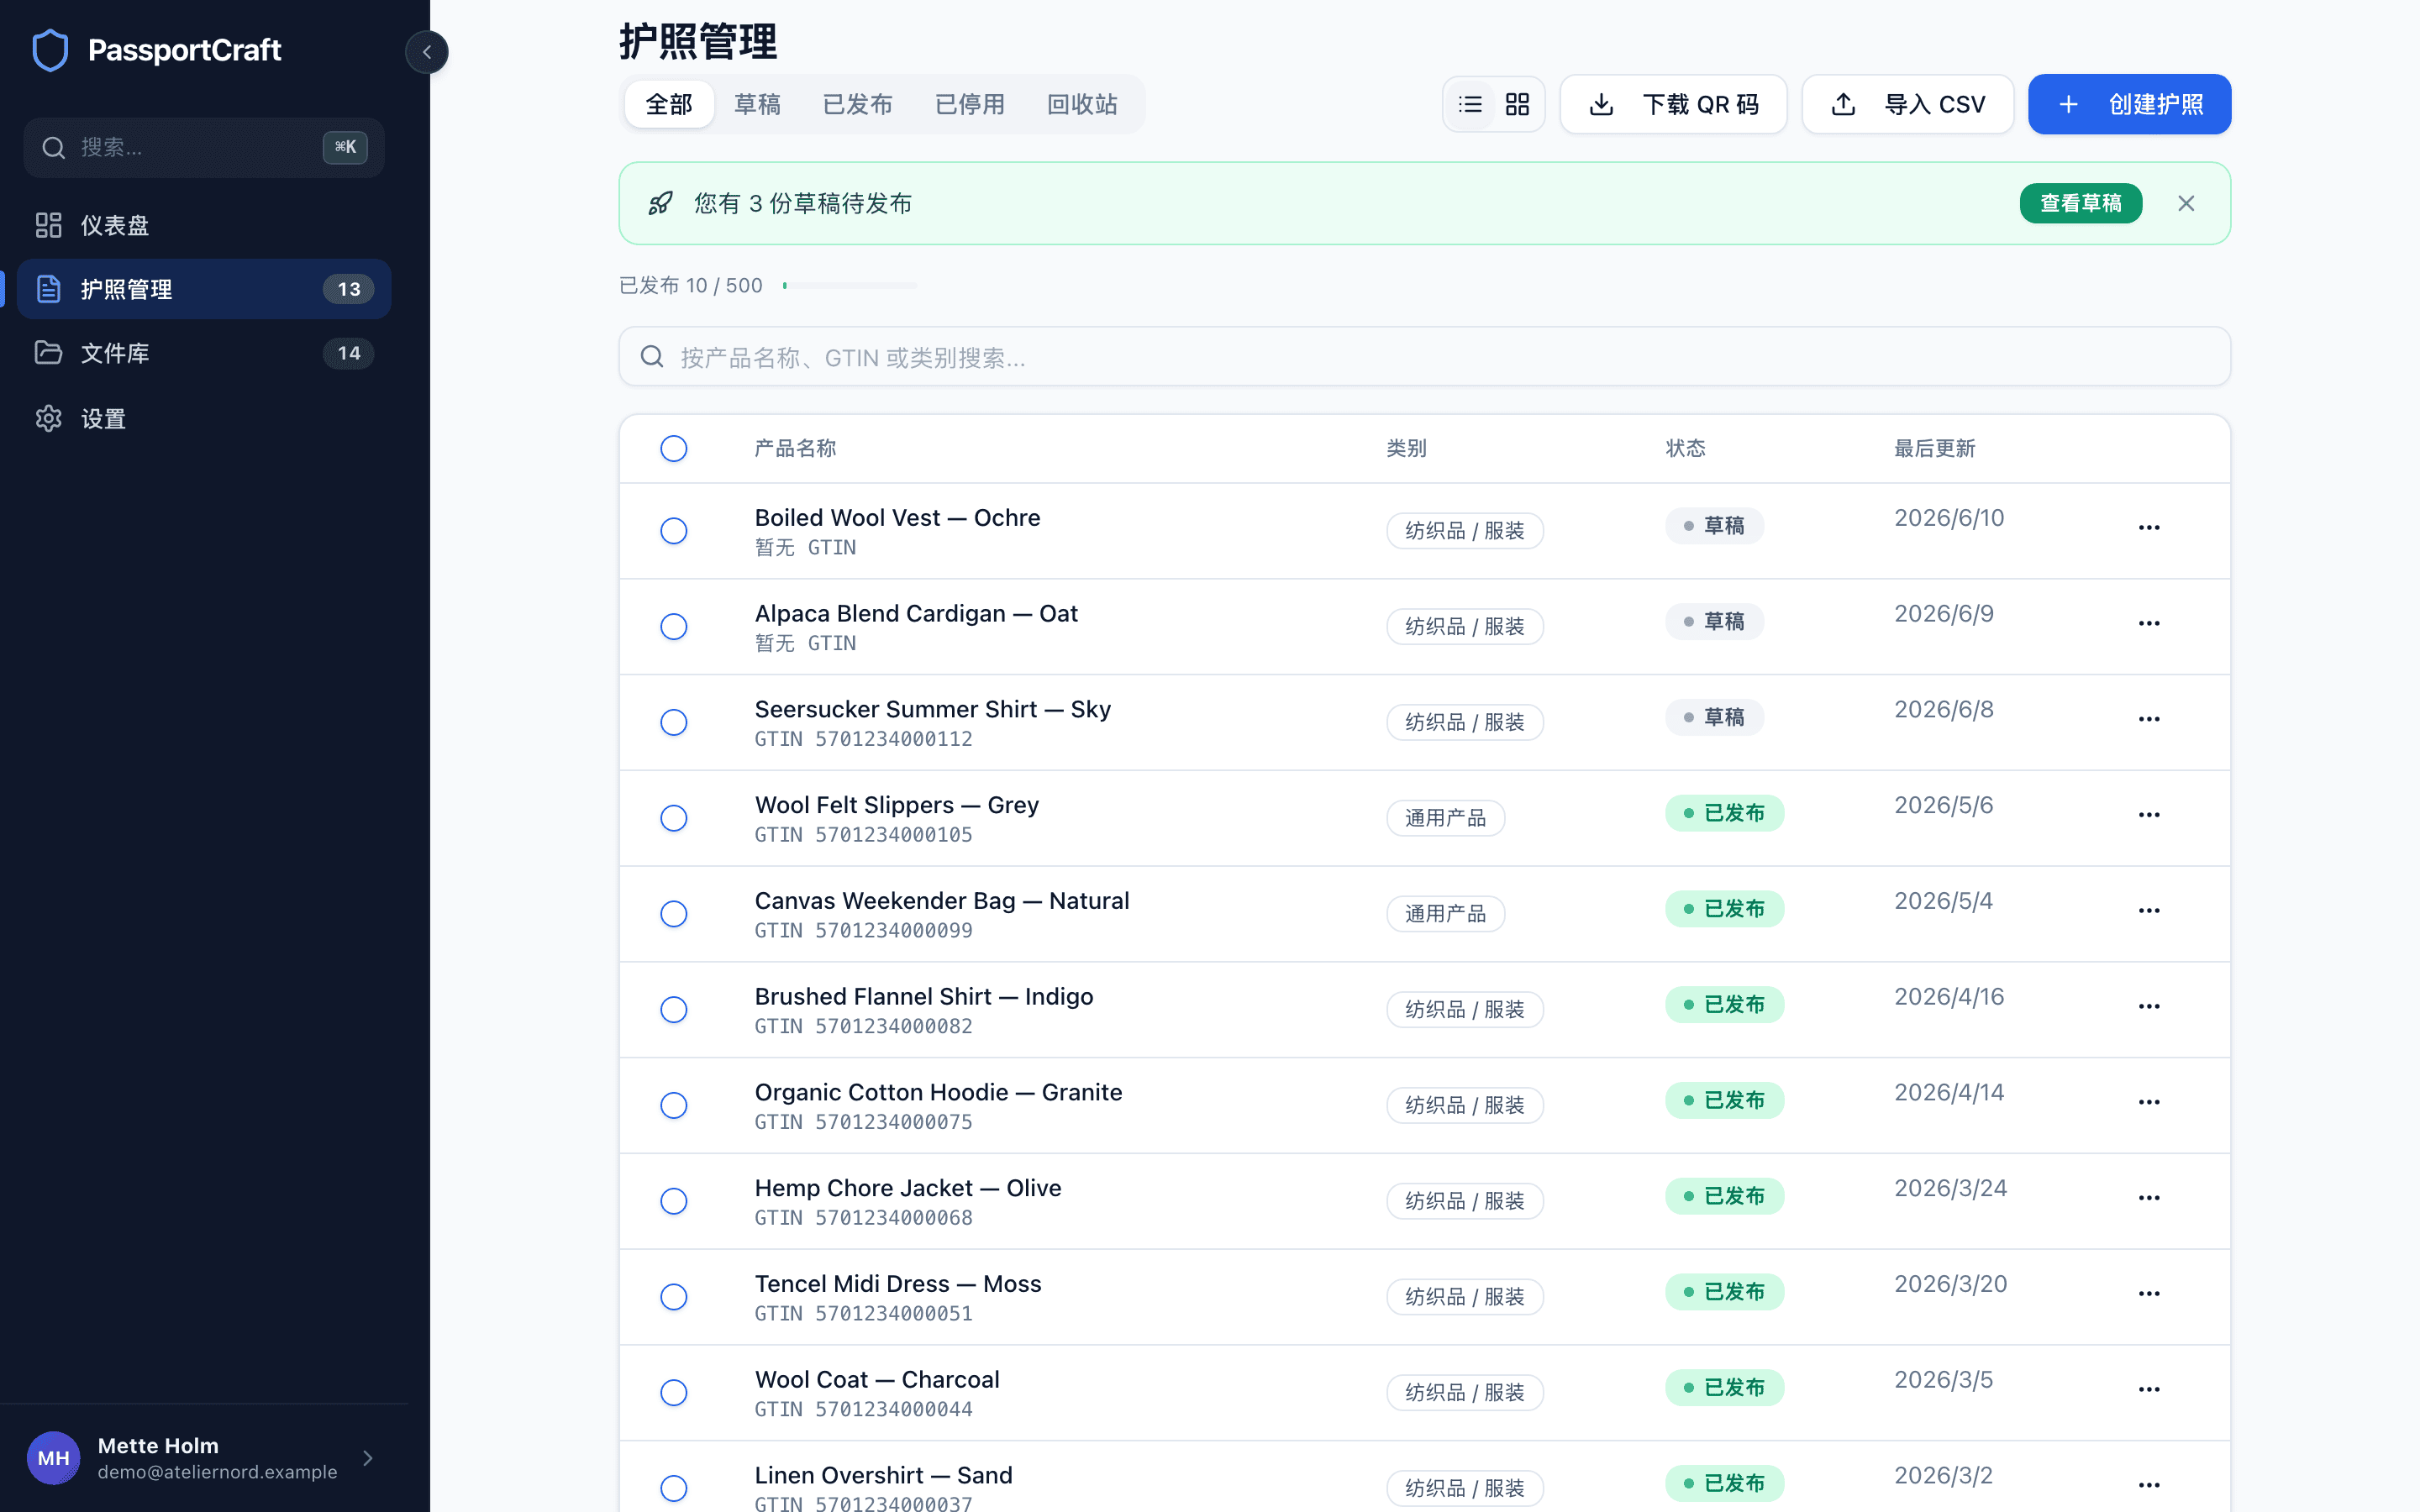Click the 下载 QR 码 button
This screenshot has height=1512, width=2420.
coord(1673,104)
